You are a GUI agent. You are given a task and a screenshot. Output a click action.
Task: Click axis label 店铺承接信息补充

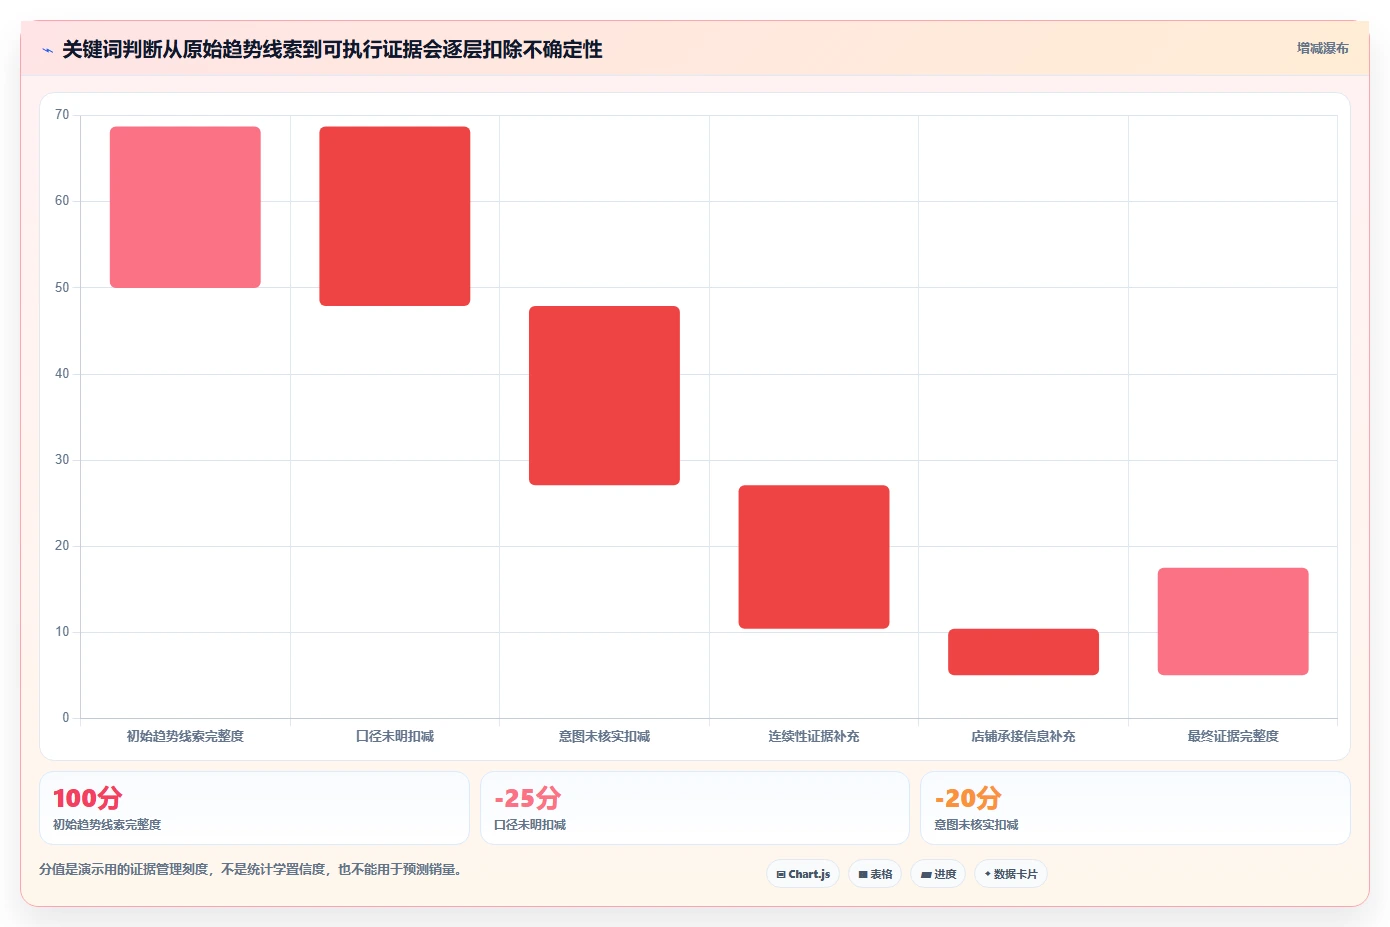pyautogui.click(x=1023, y=736)
